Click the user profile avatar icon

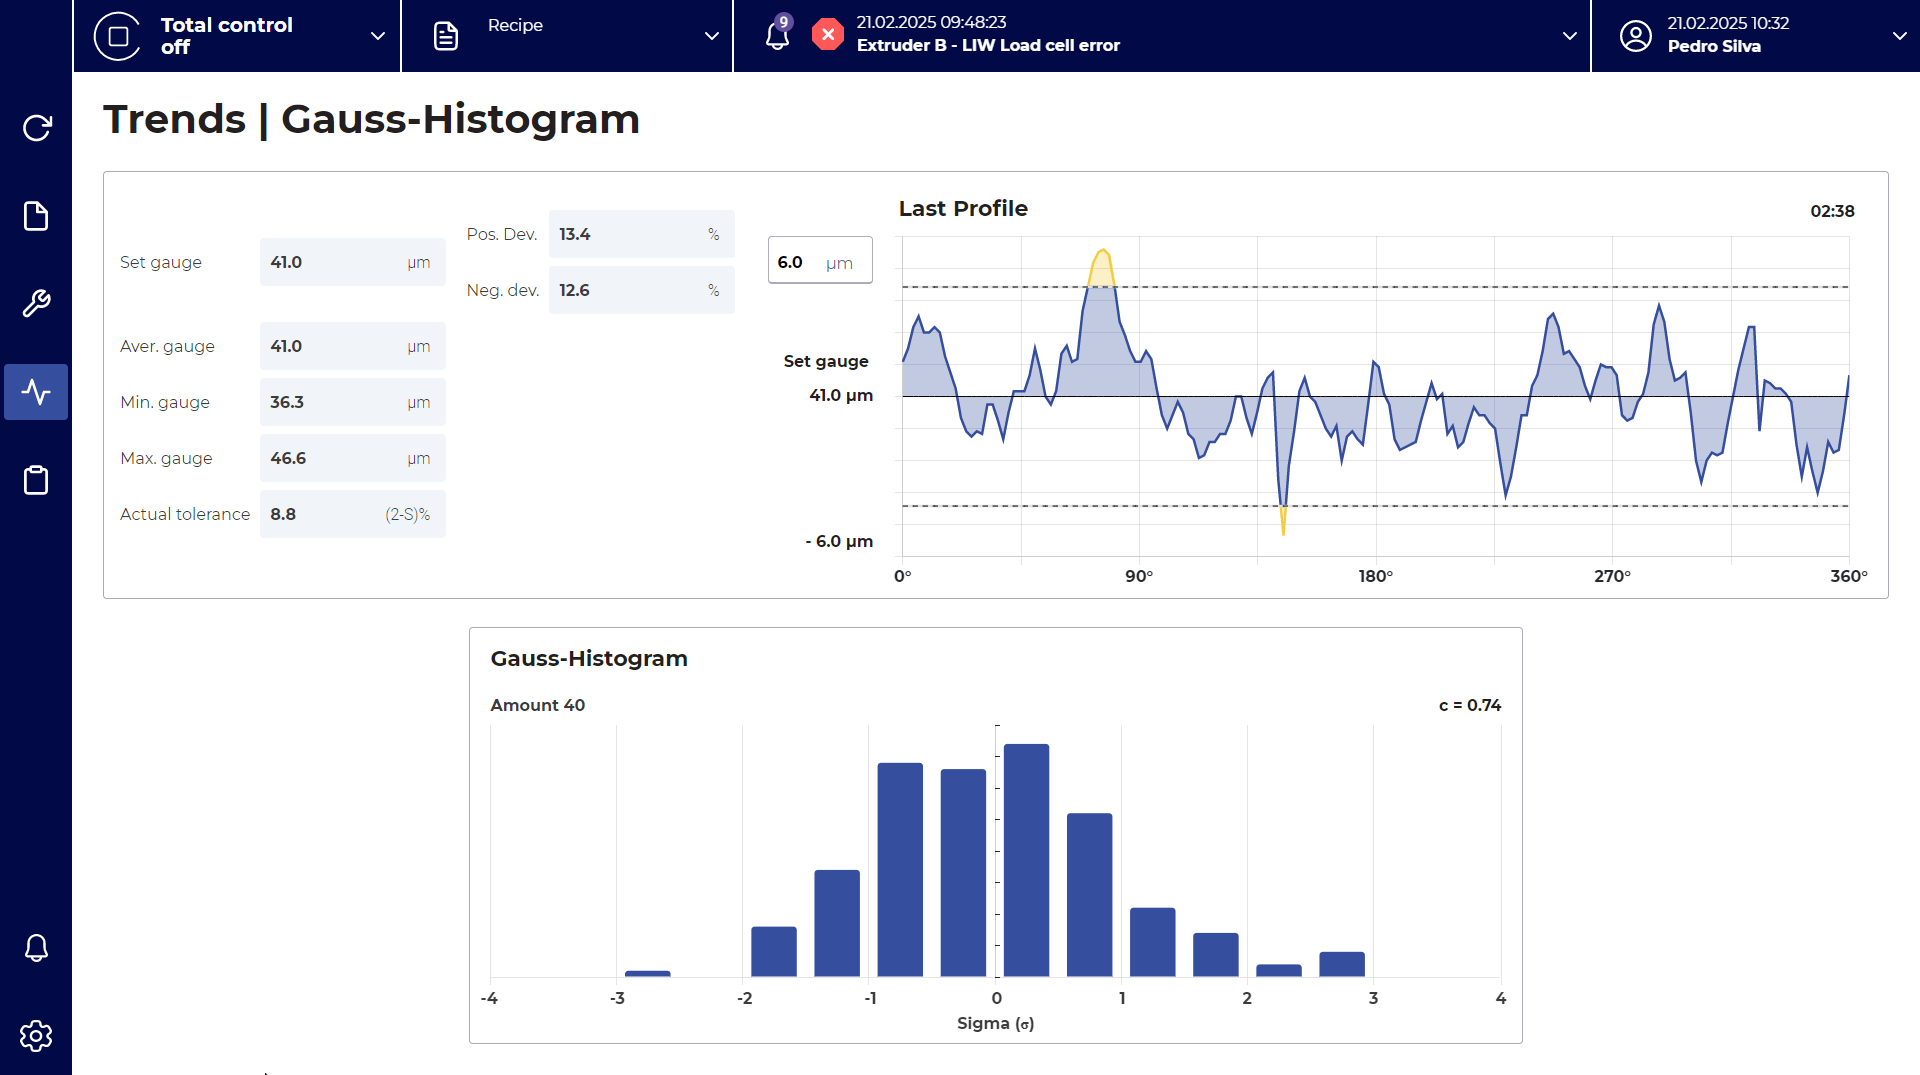1636,36
